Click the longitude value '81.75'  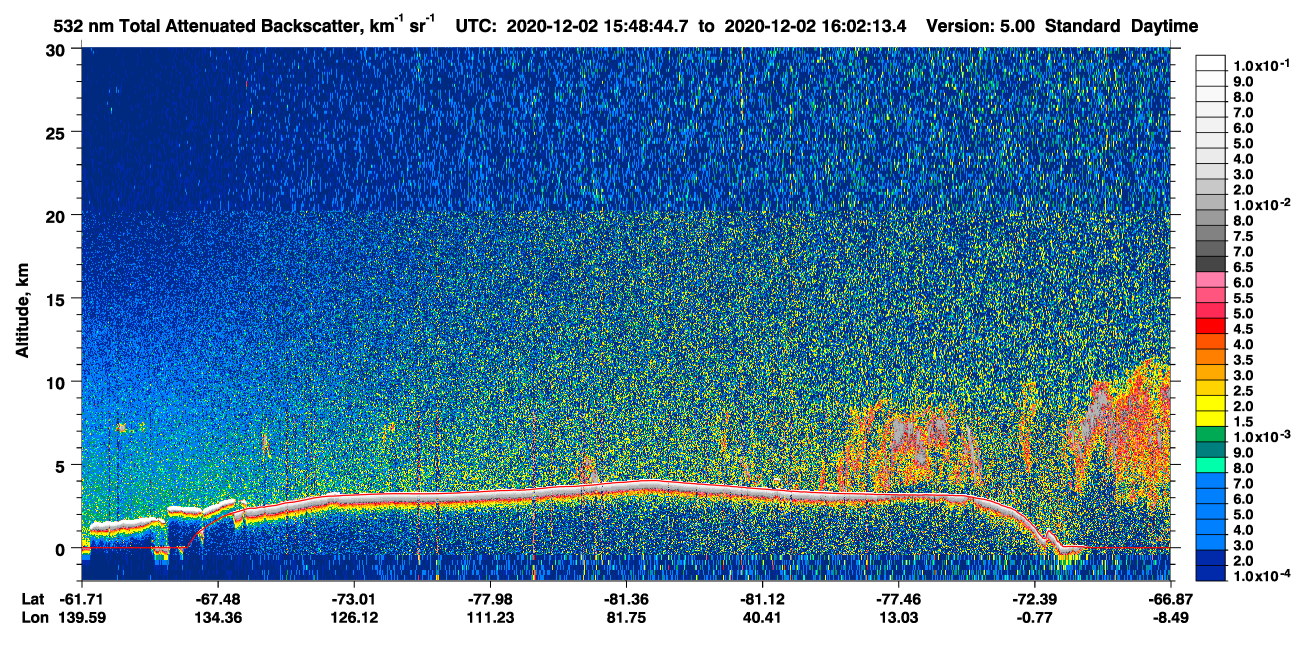(626, 618)
